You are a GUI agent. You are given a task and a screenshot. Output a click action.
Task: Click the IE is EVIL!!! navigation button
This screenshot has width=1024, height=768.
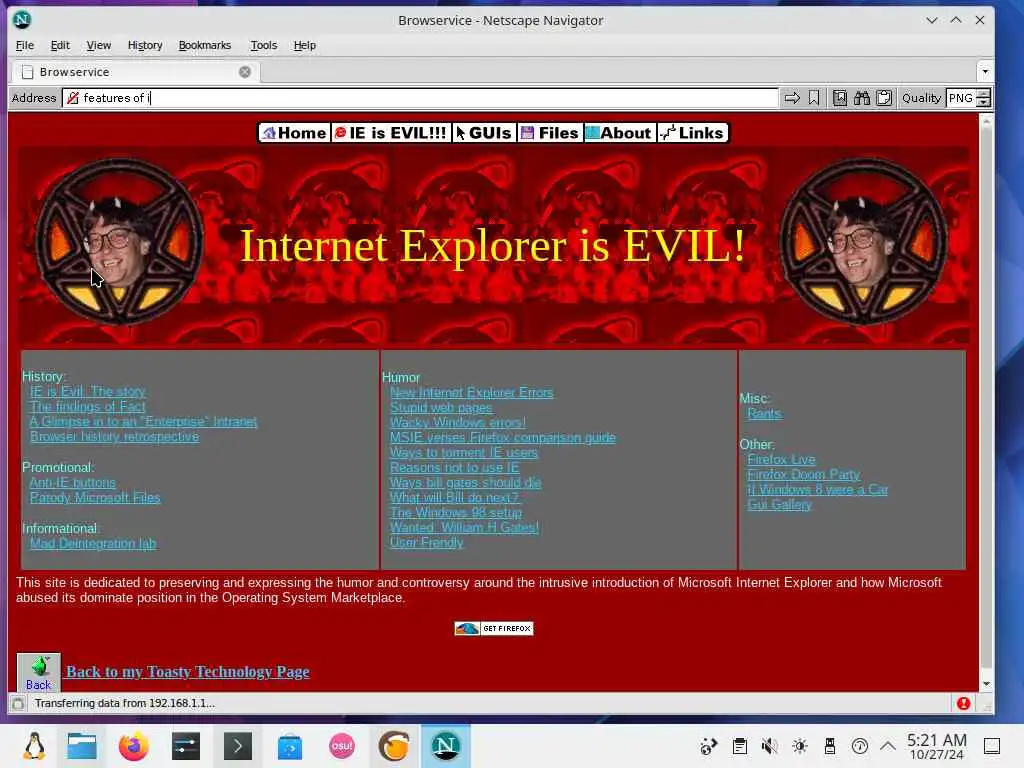391,133
